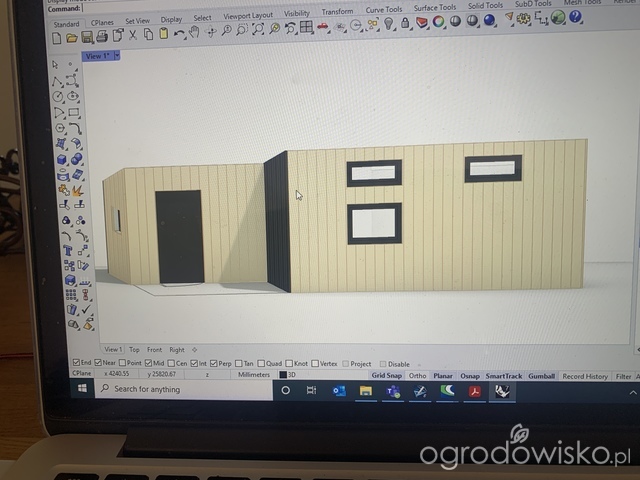Toggle the Near osnap checkbox
Image resolution: width=640 pixels, height=480 pixels.
pos(98,362)
